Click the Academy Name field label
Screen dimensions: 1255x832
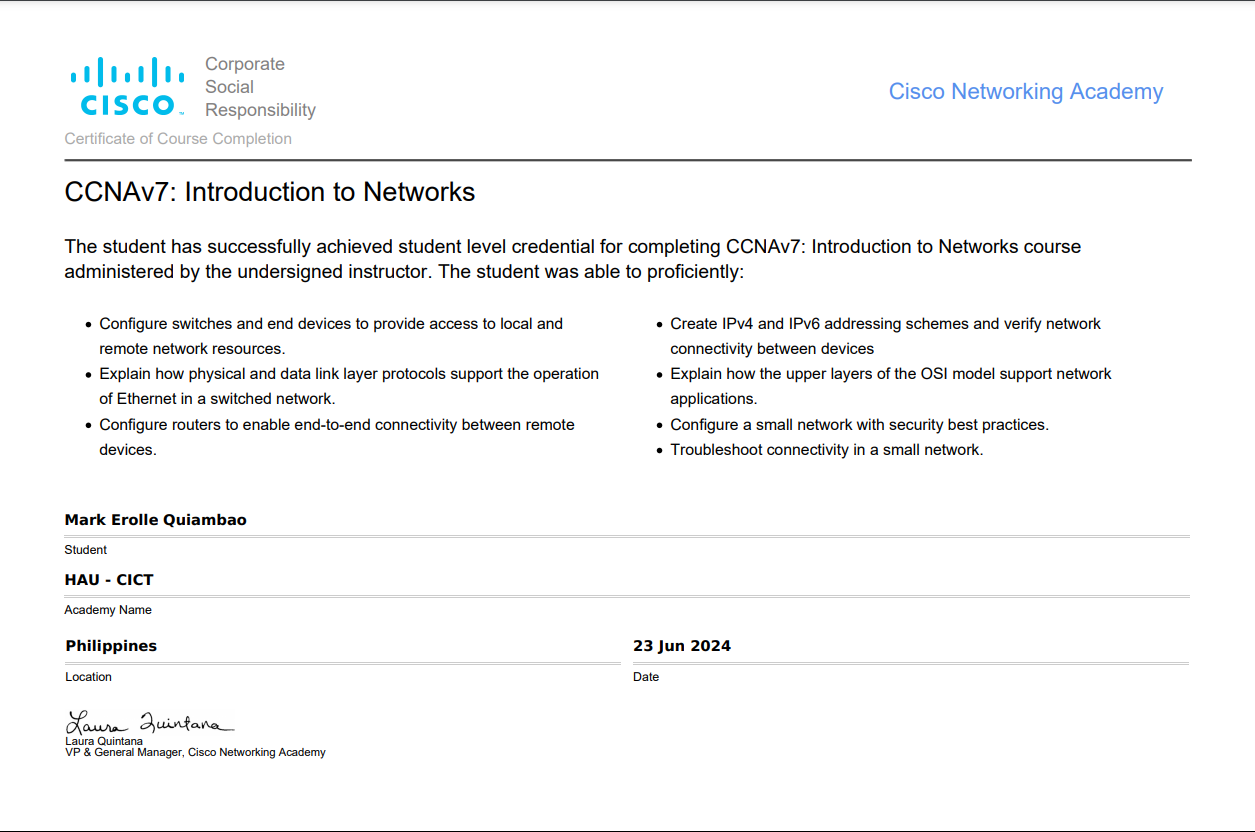[108, 610]
